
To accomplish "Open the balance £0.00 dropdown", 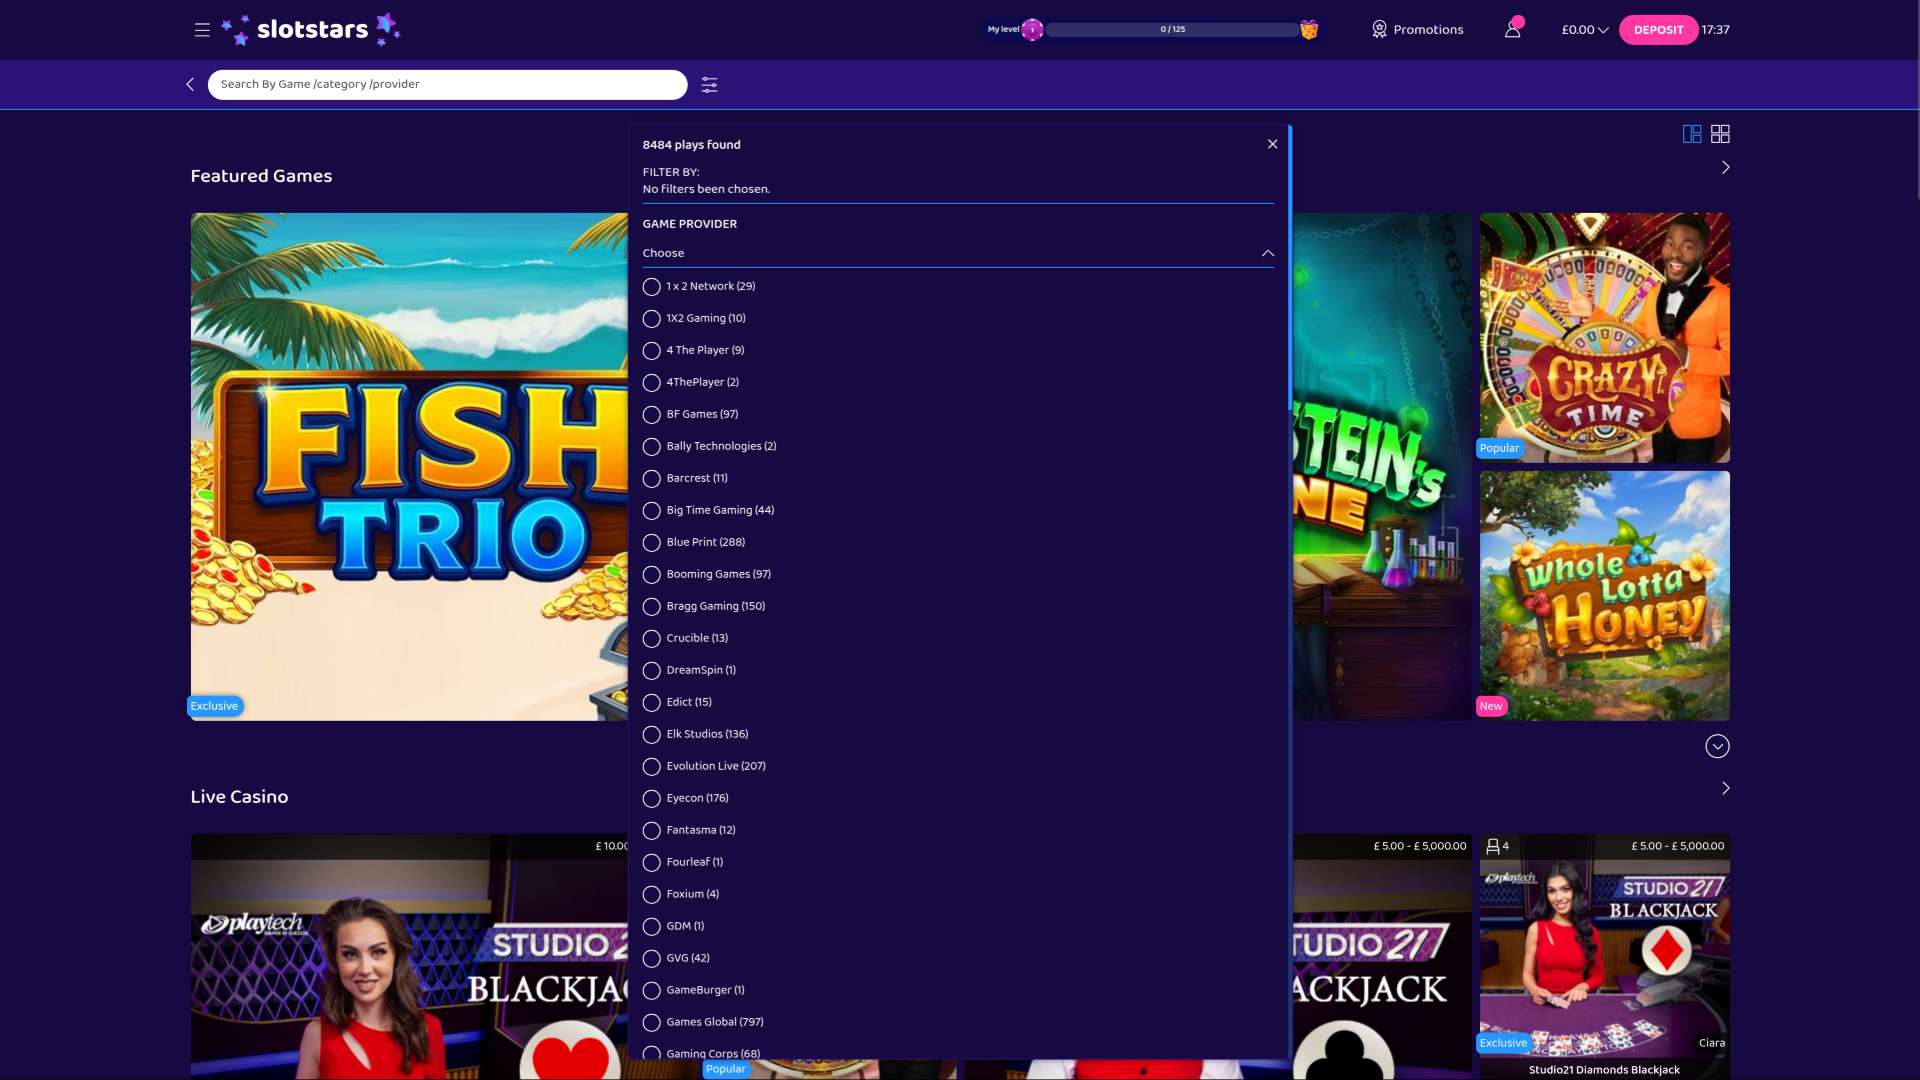I will (1585, 30).
